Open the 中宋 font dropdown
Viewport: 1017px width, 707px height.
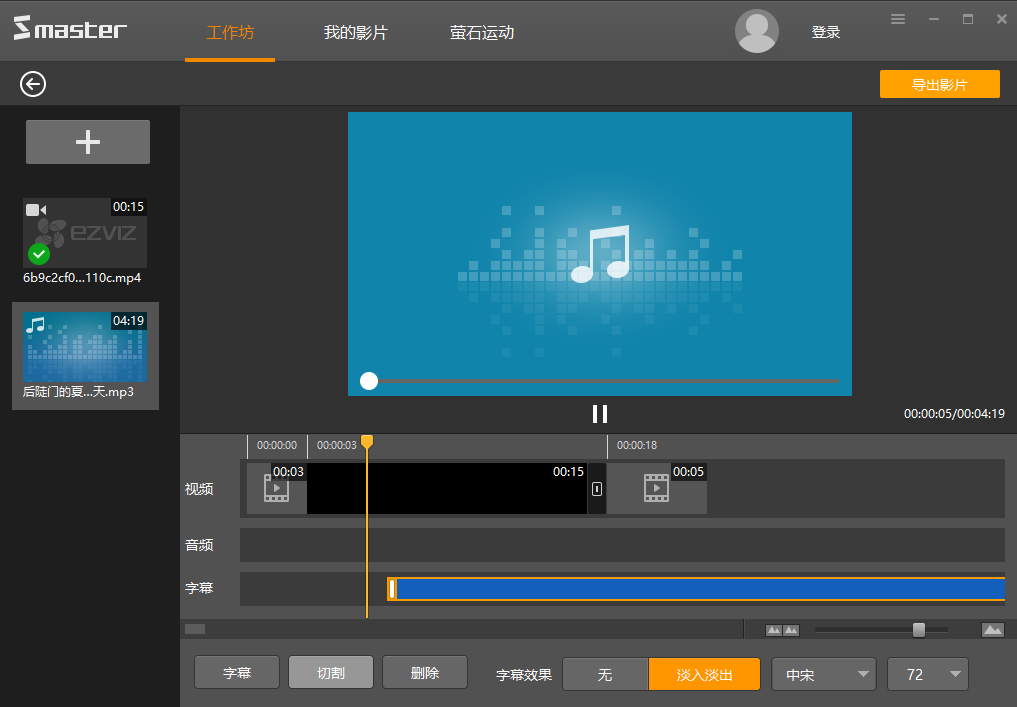(823, 674)
